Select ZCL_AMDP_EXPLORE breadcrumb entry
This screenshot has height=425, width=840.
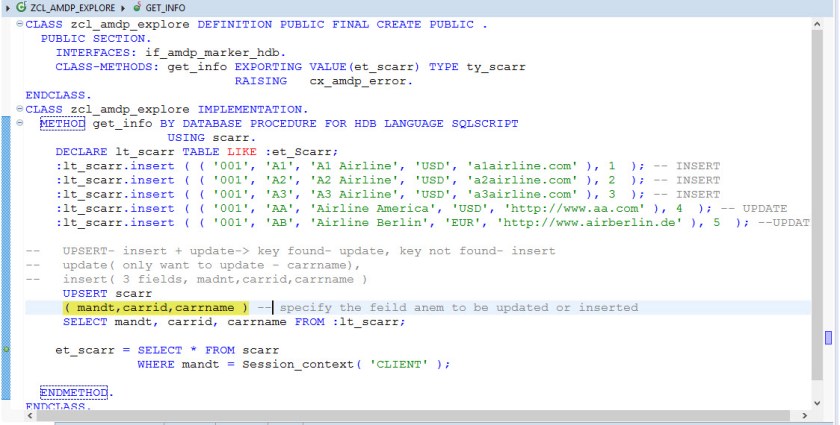click(x=72, y=8)
